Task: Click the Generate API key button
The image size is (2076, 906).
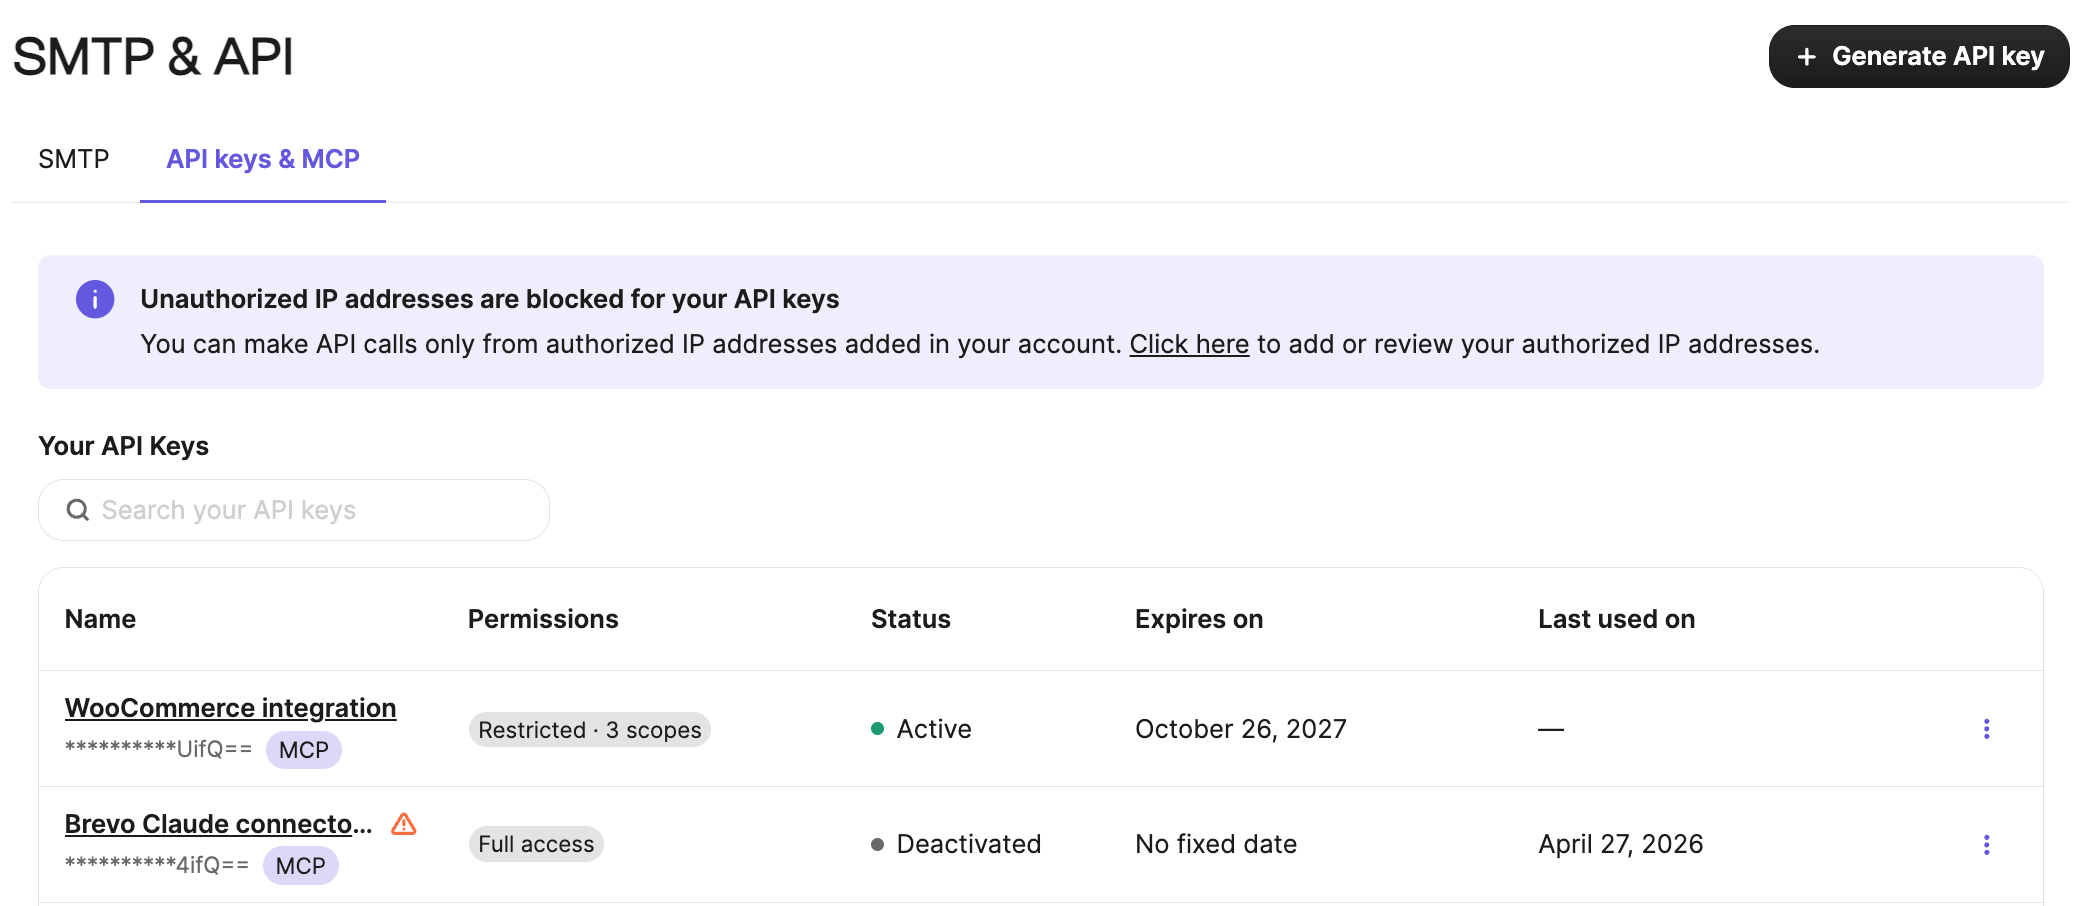Action: 1918,56
